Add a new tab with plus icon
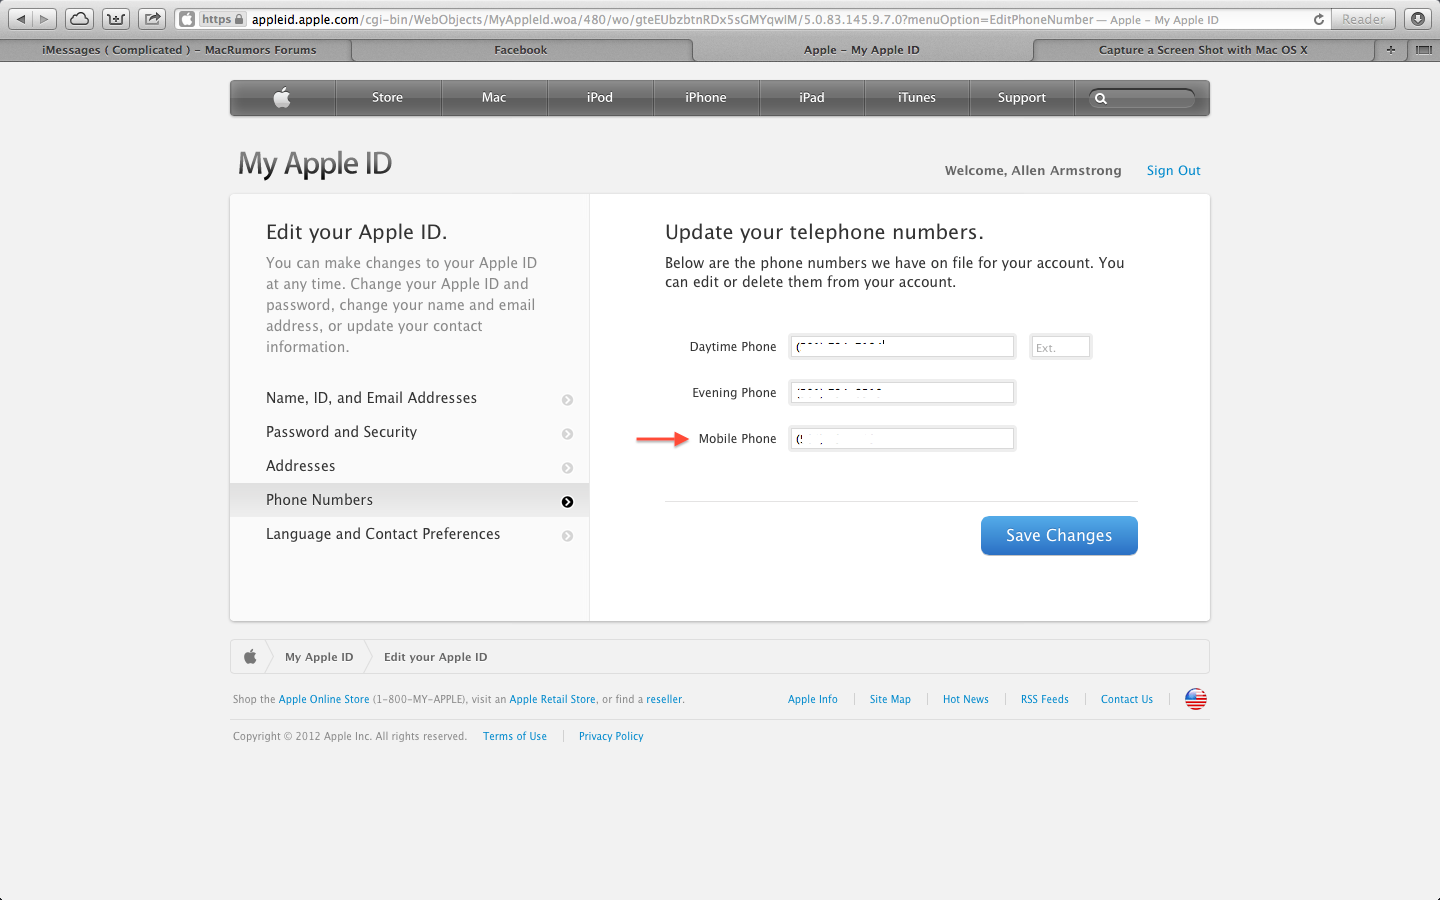 tap(1390, 49)
